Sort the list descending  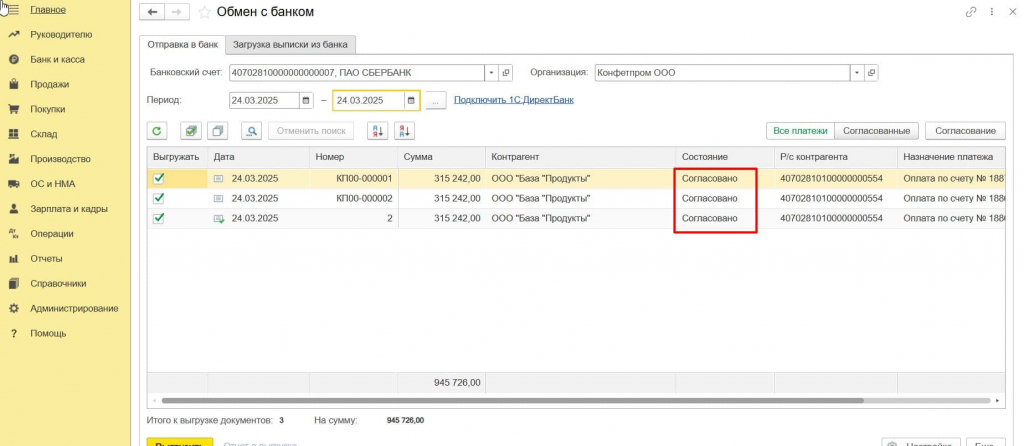click(405, 131)
